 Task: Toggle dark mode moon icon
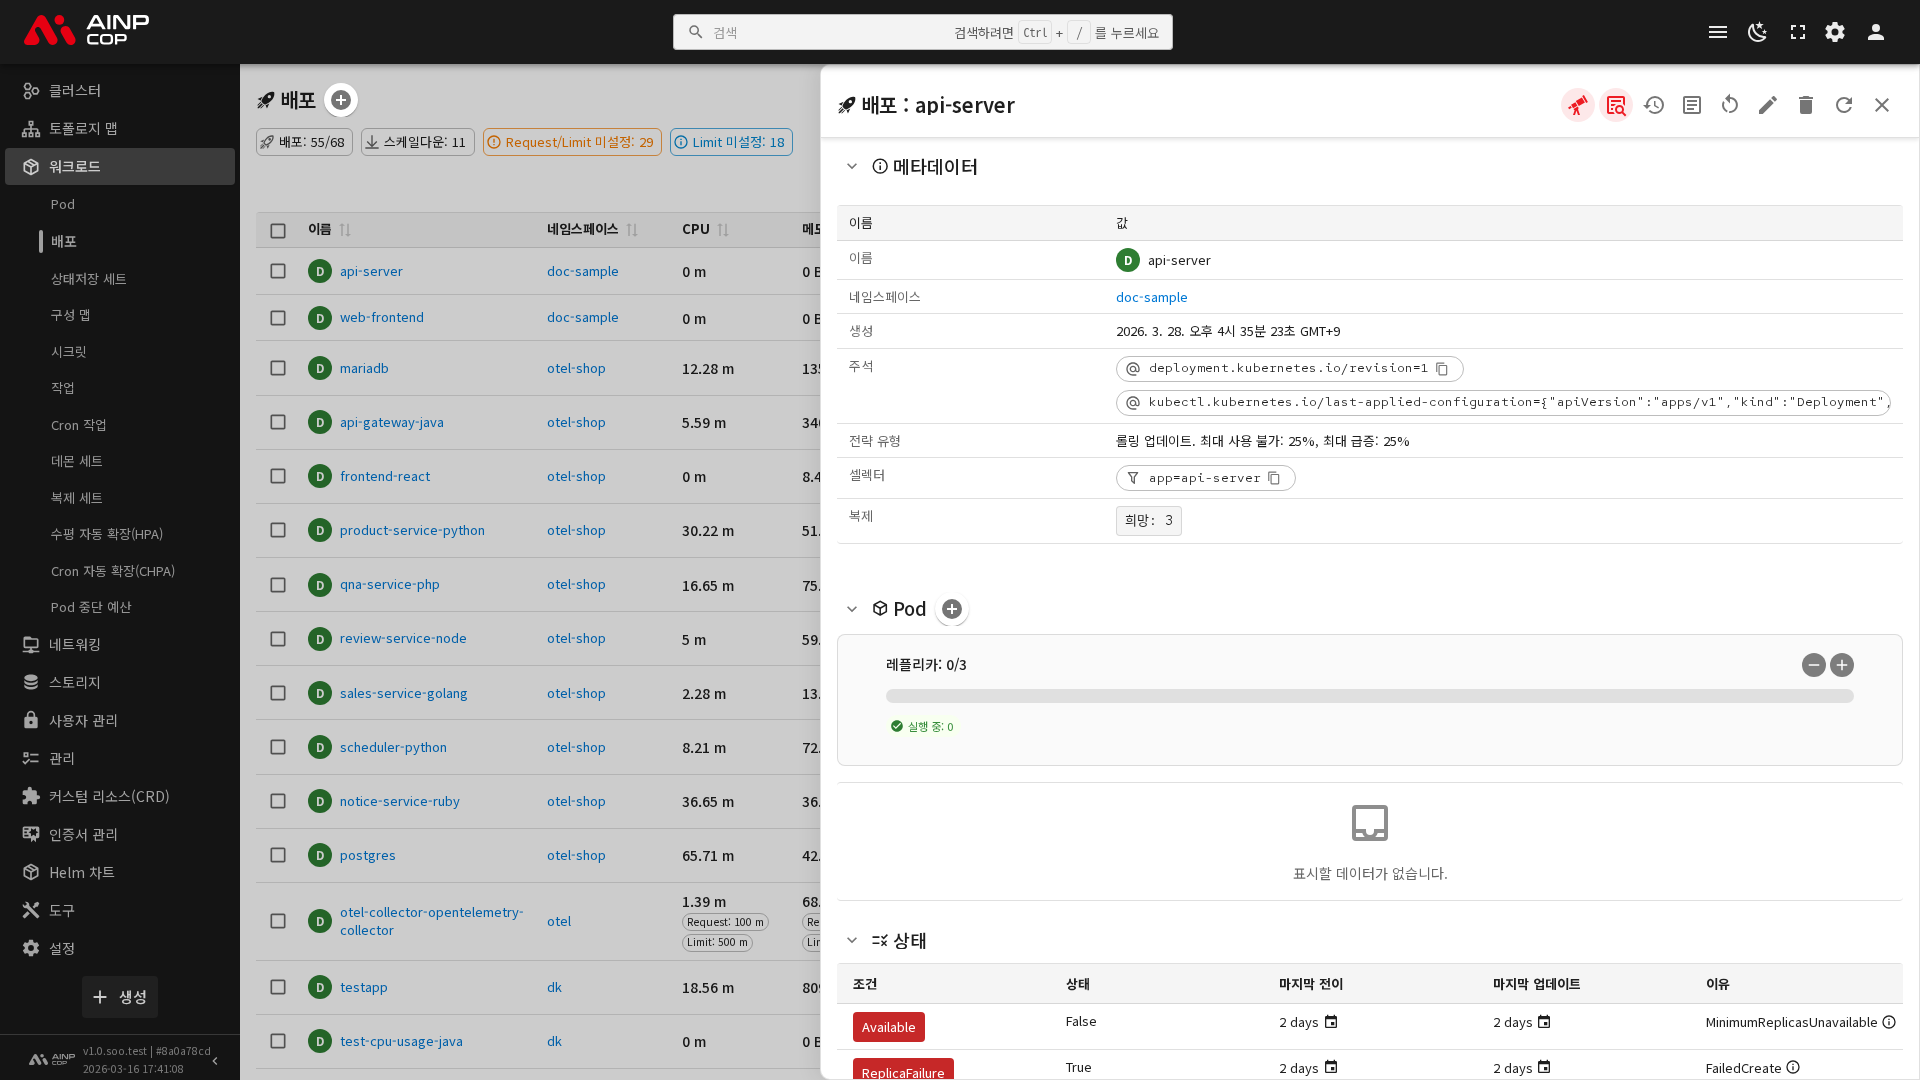click(1757, 32)
